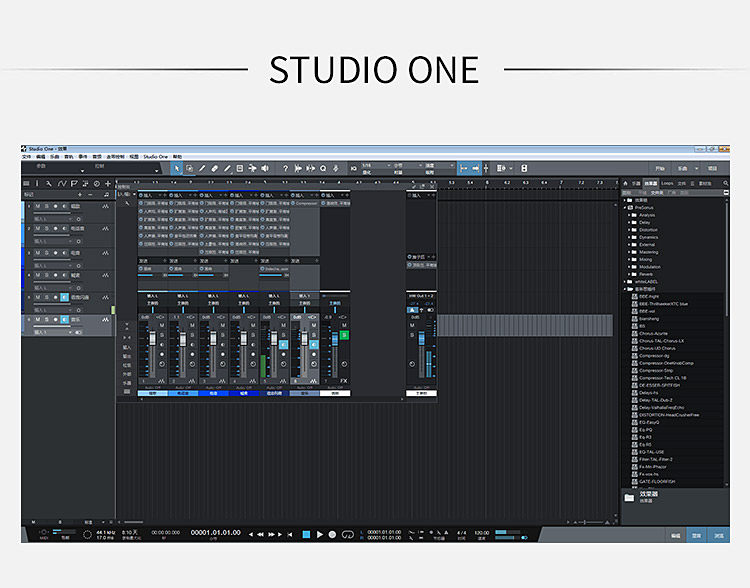This screenshot has height=588, width=750.
Task: Click the question mark help icon
Action: coord(286,168)
